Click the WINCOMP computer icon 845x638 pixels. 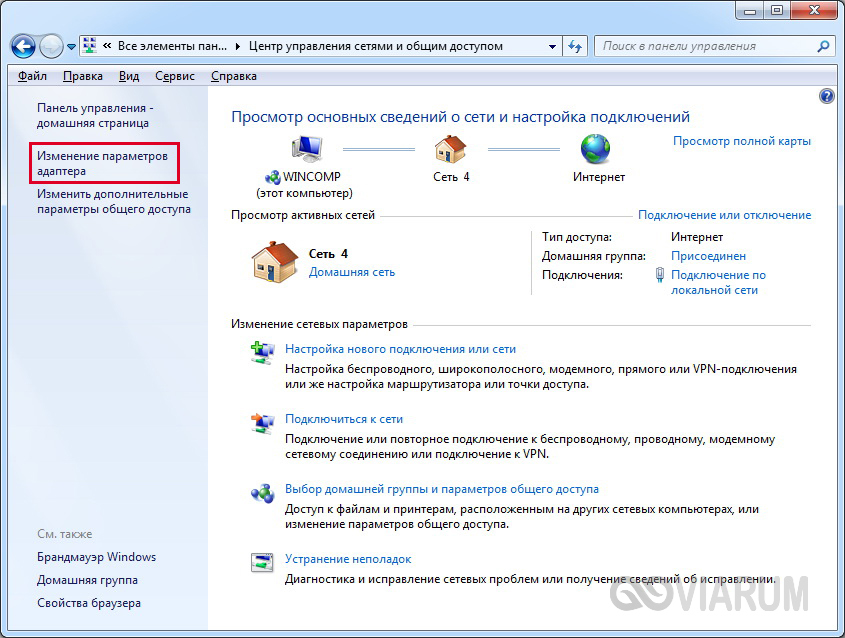point(304,149)
